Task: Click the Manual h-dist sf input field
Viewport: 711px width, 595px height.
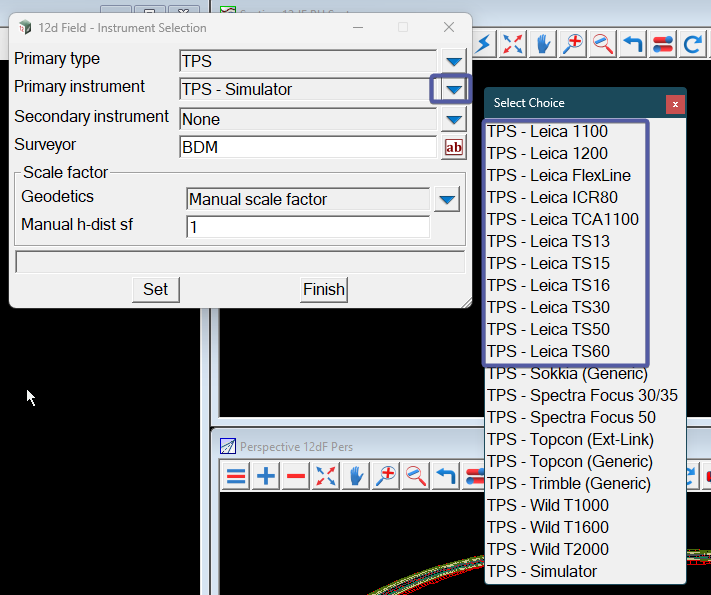Action: (307, 227)
